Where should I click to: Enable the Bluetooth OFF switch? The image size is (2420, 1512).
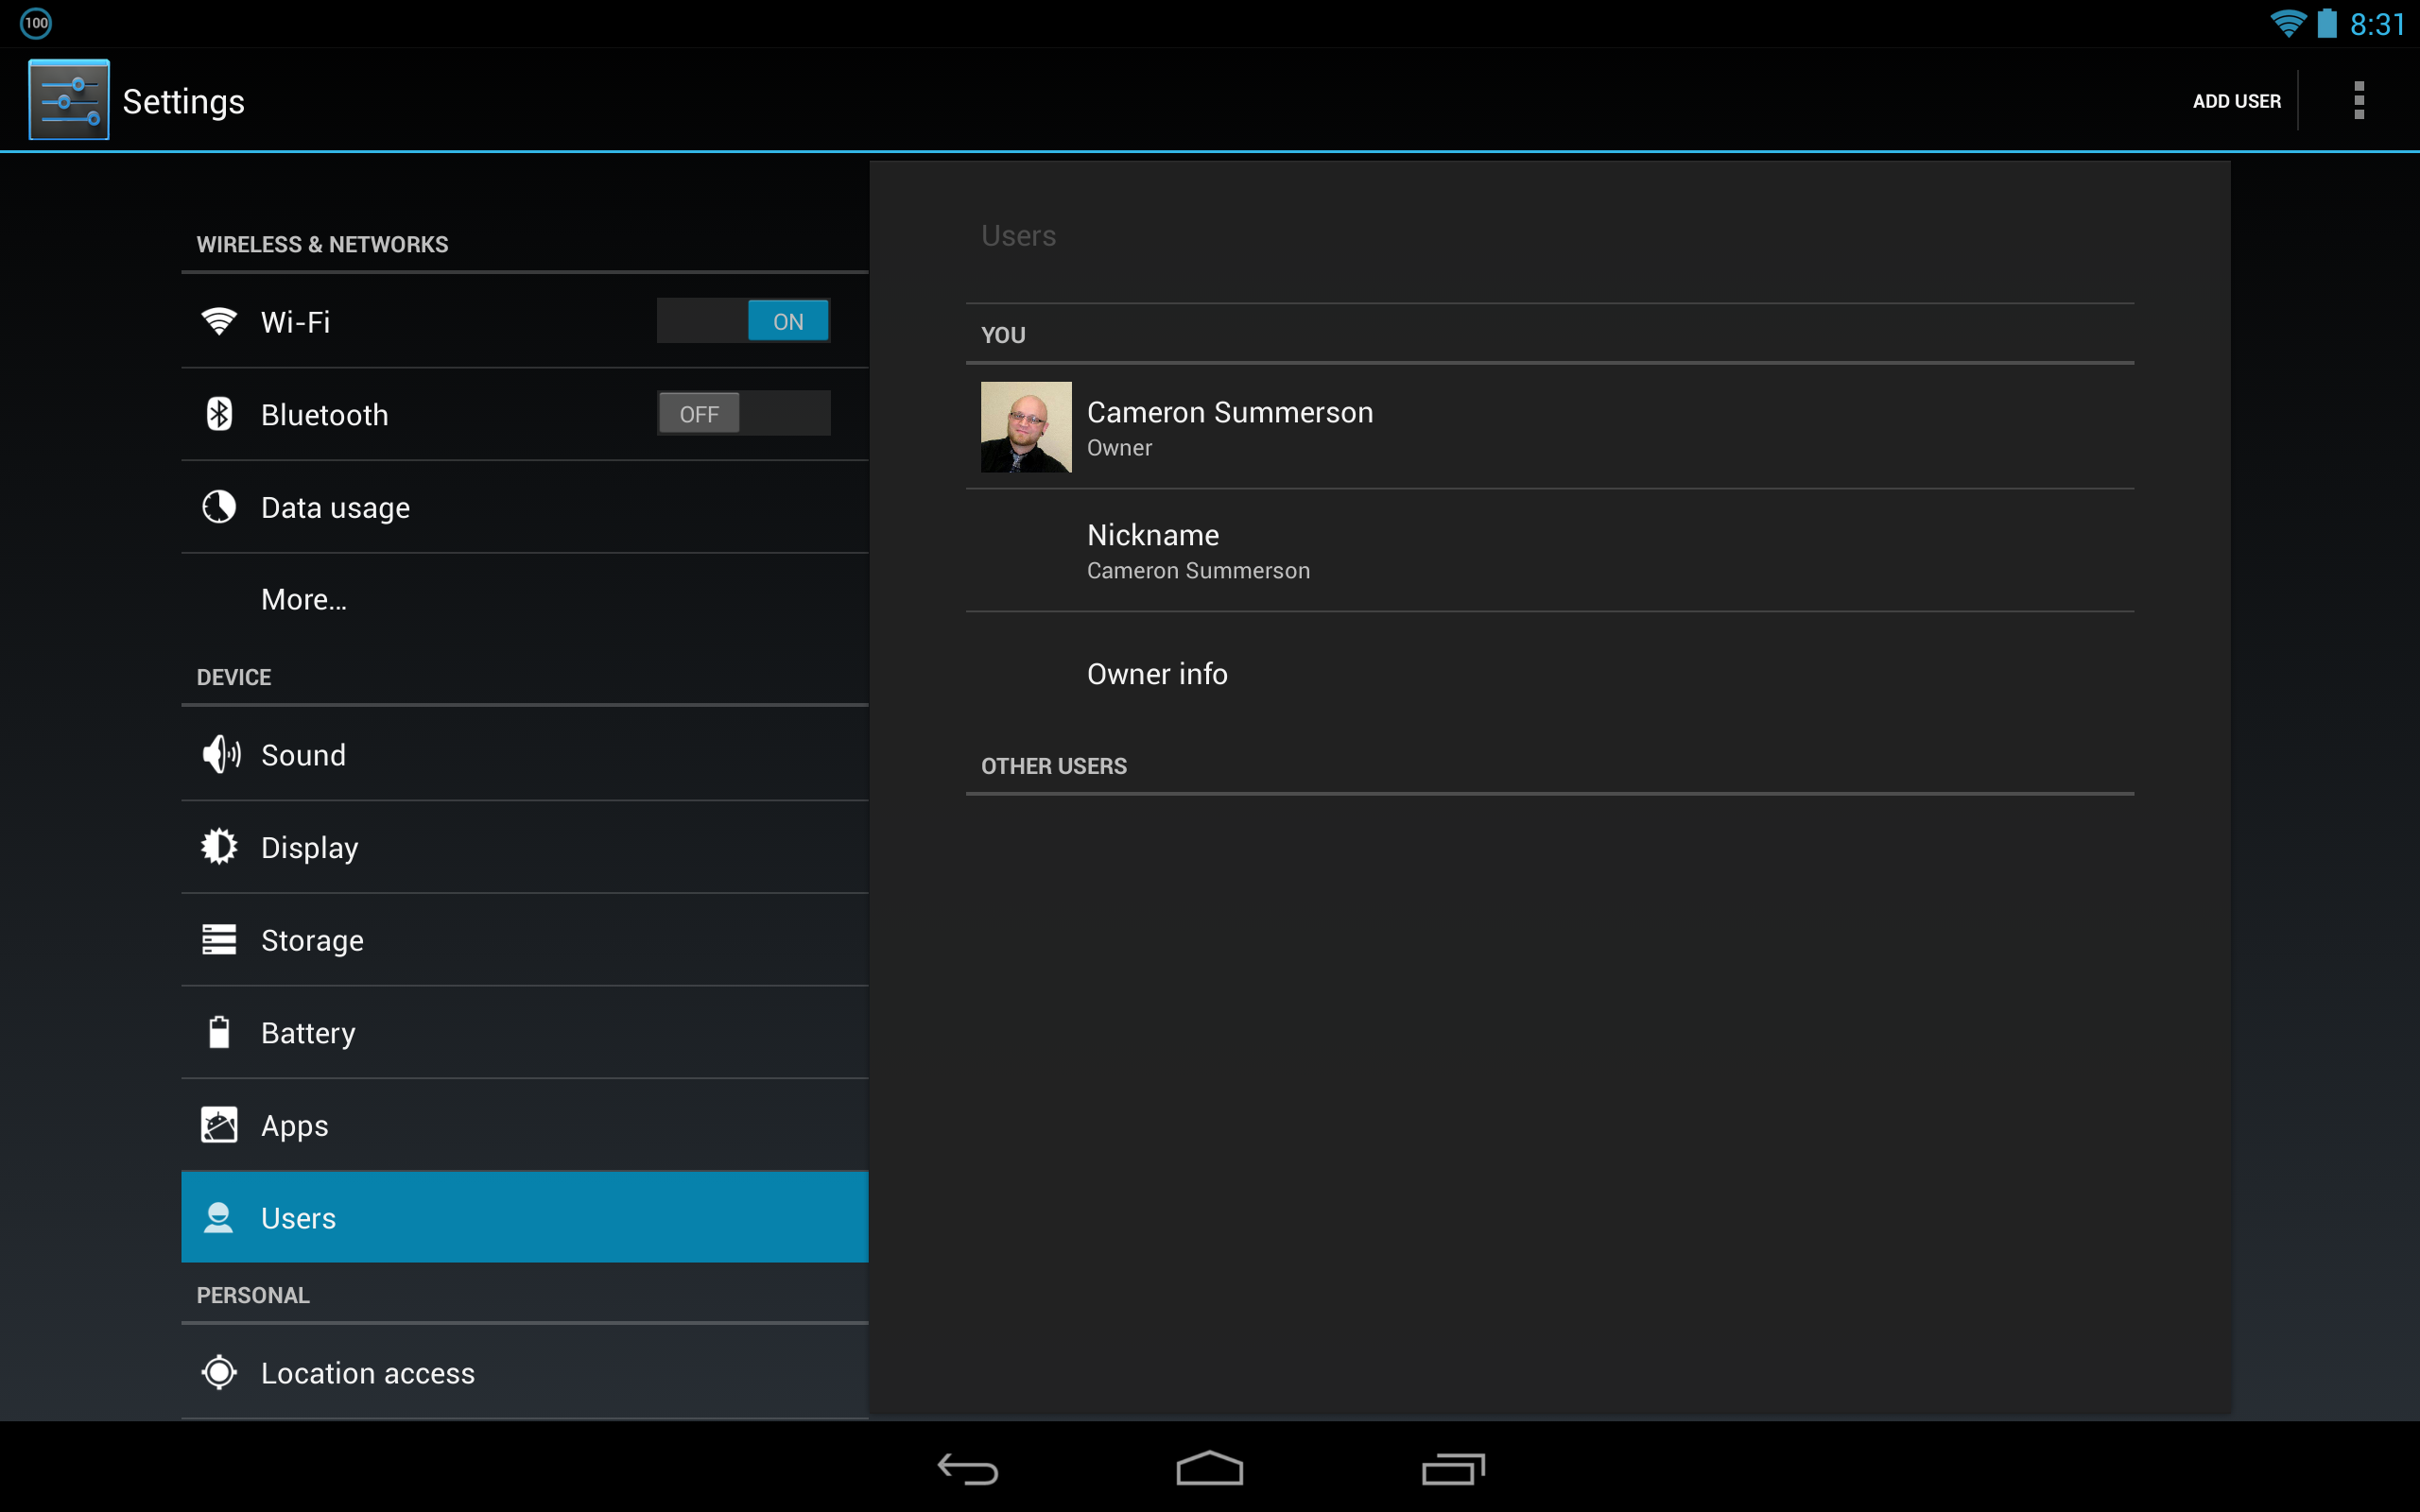click(744, 412)
